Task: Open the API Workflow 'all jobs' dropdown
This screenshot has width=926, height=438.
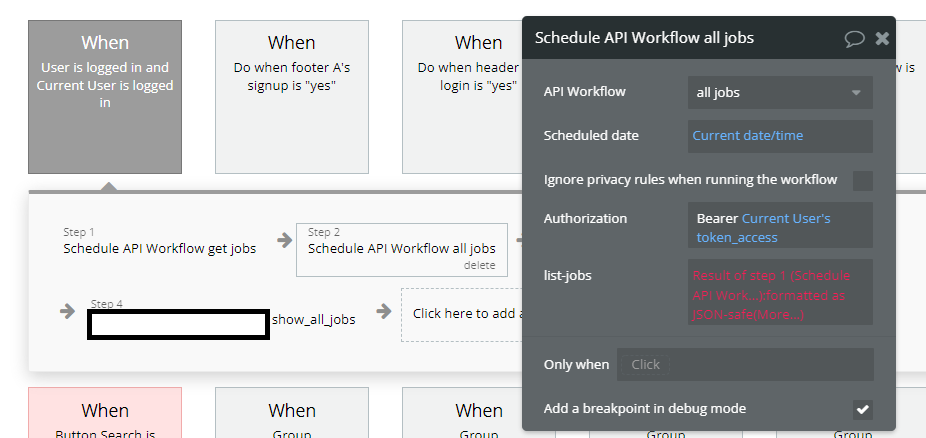Action: pyautogui.click(x=779, y=92)
